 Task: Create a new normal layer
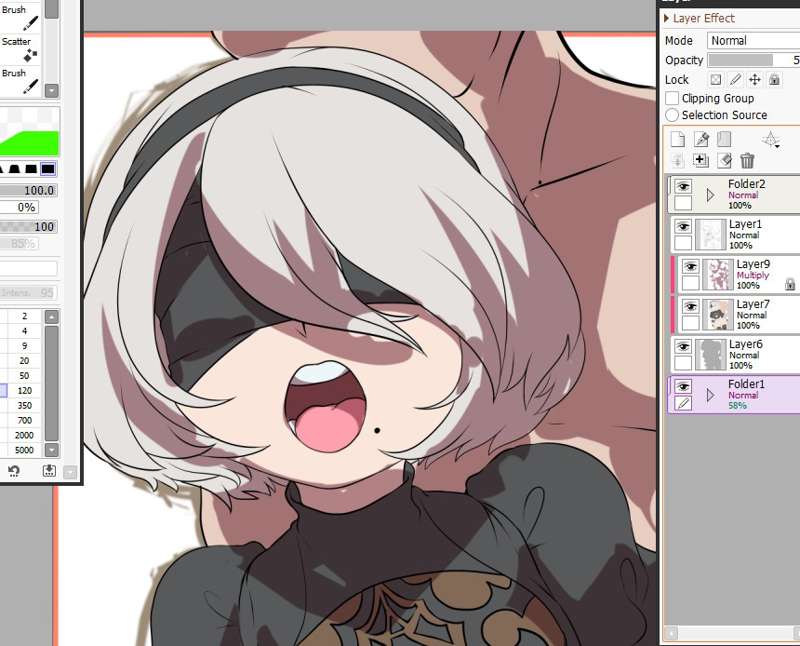pyautogui.click(x=678, y=139)
